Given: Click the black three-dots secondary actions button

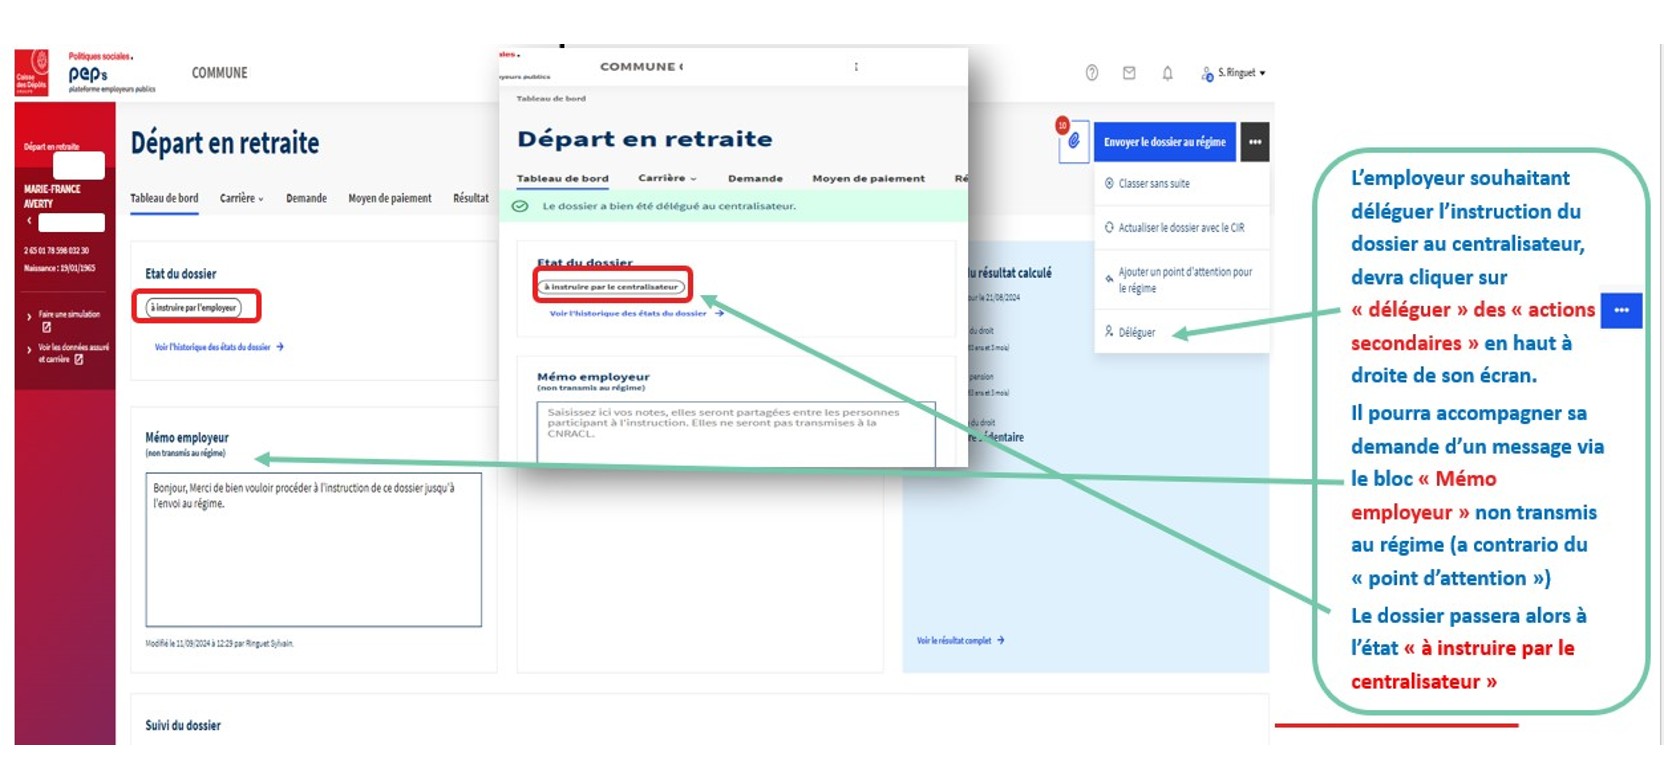Looking at the screenshot, I should pyautogui.click(x=1255, y=142).
